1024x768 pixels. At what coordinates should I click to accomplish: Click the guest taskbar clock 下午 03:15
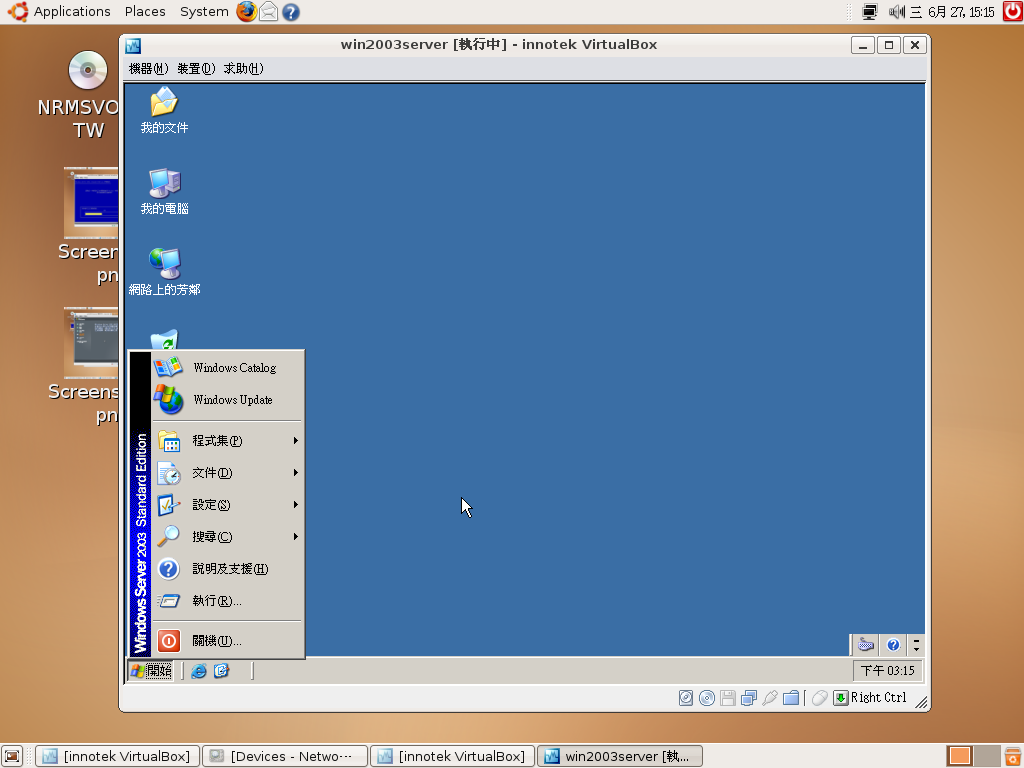[x=888, y=671]
